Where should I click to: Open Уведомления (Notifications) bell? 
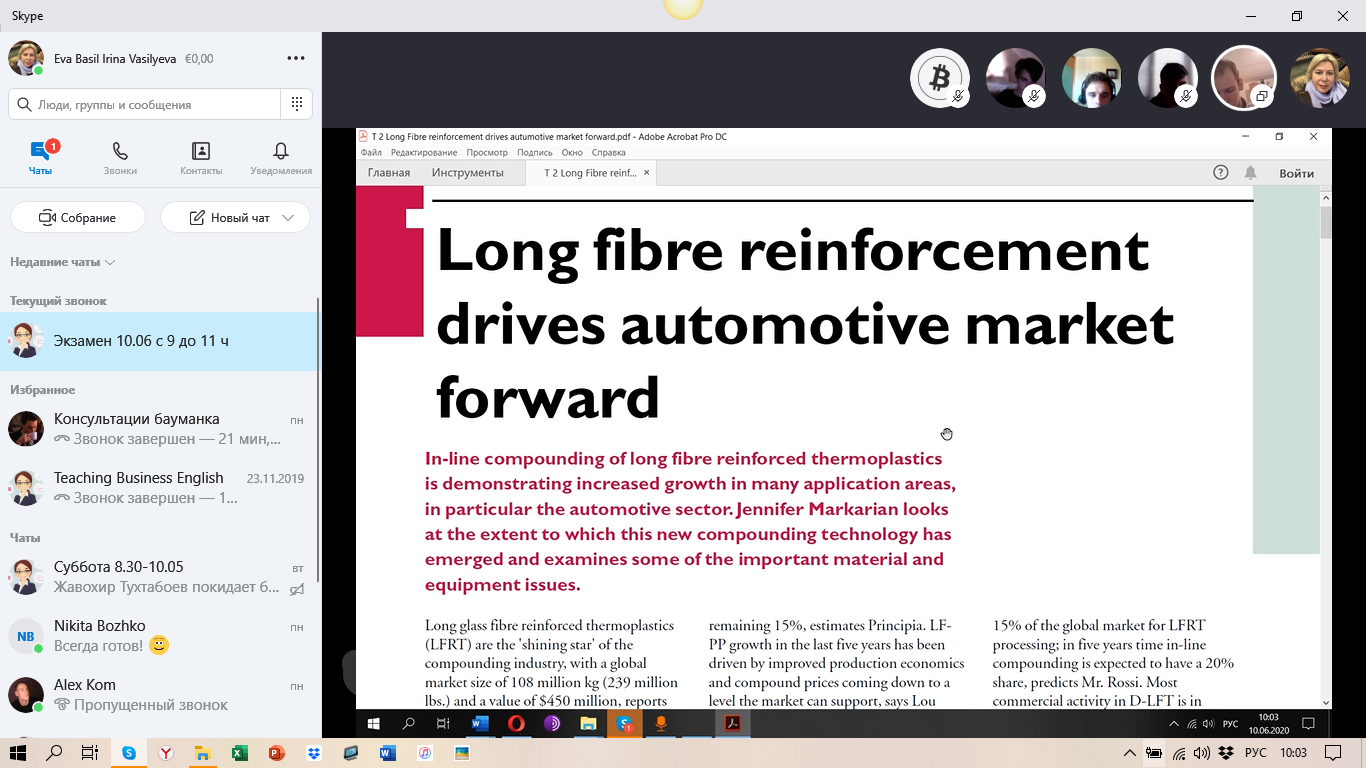point(281,158)
